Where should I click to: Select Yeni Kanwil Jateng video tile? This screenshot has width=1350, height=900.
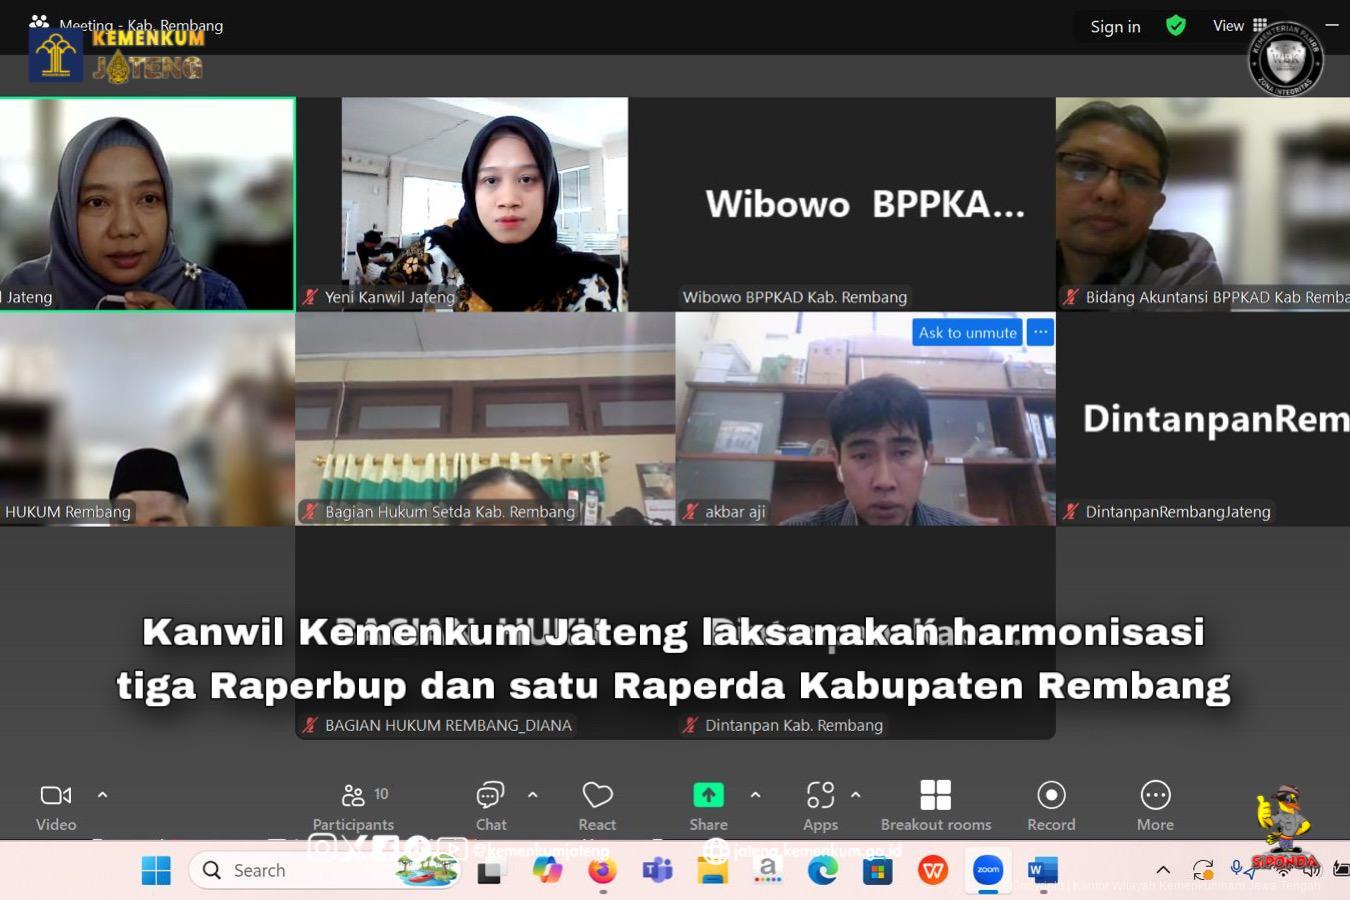point(484,204)
